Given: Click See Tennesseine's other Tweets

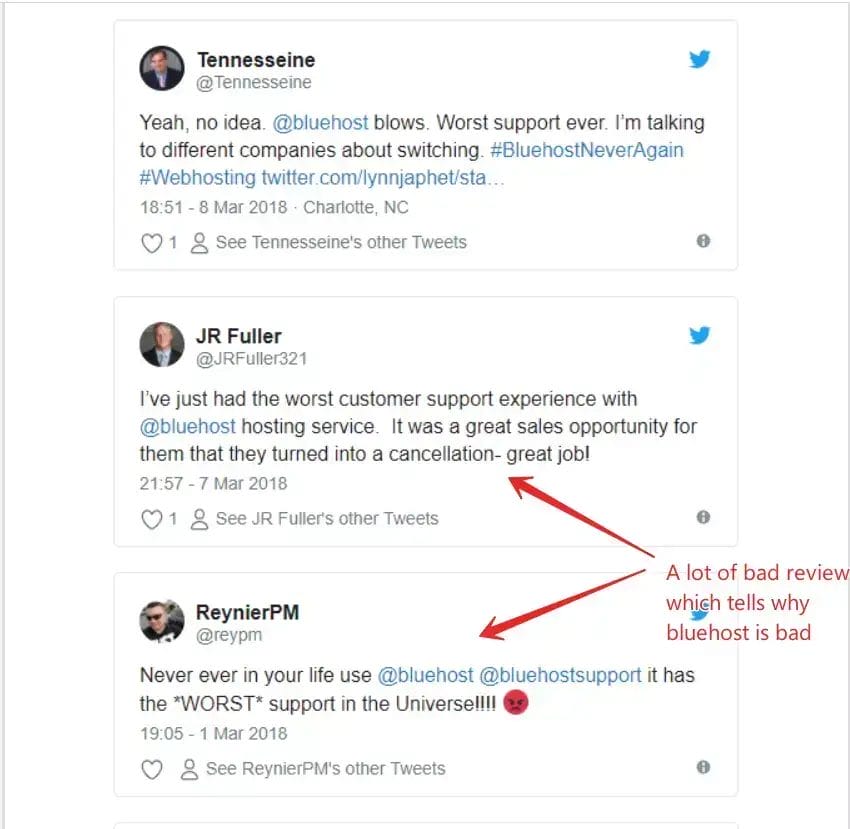Looking at the screenshot, I should click(x=329, y=242).
